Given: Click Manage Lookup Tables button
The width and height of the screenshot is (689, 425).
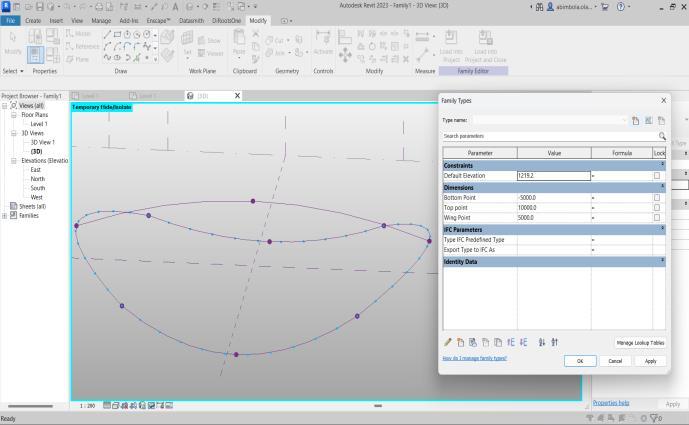Looking at the screenshot, I should coord(640,343).
